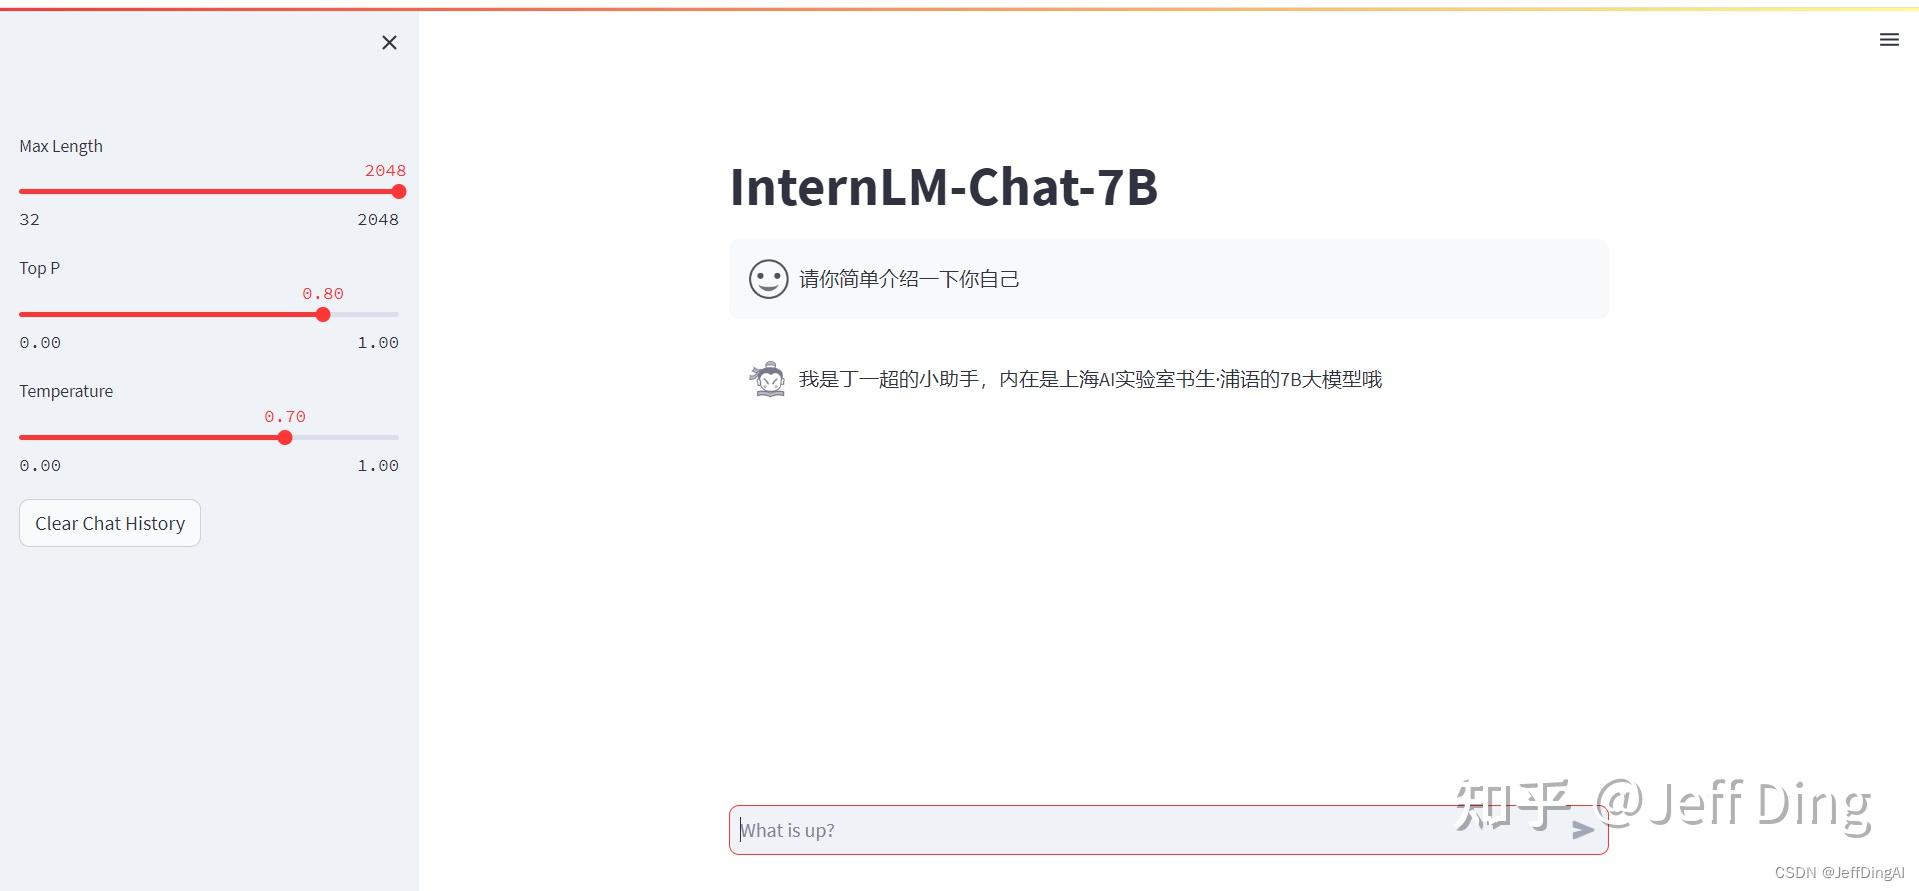Click the send icon inside the input box
This screenshot has height=891, width=1919.
[1583, 830]
